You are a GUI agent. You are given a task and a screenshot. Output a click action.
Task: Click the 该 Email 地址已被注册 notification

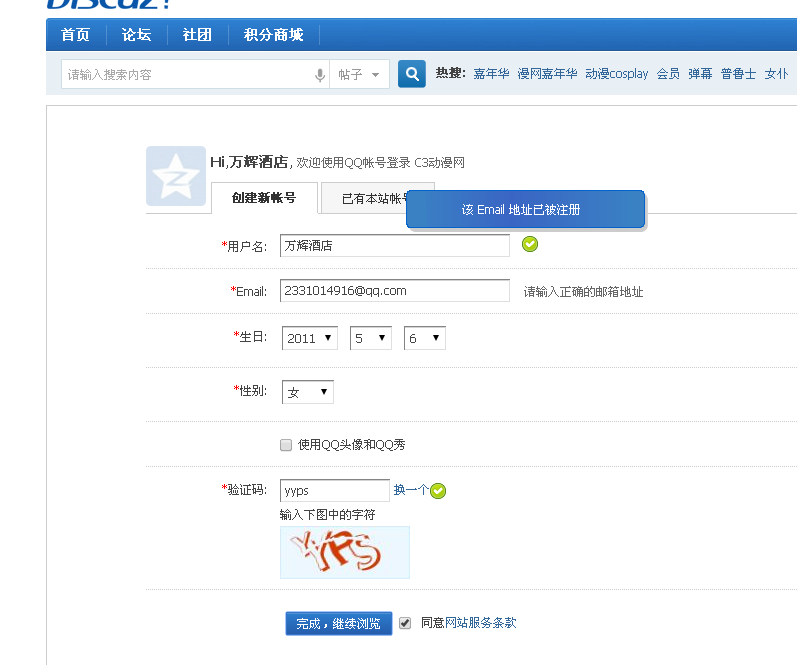525,209
